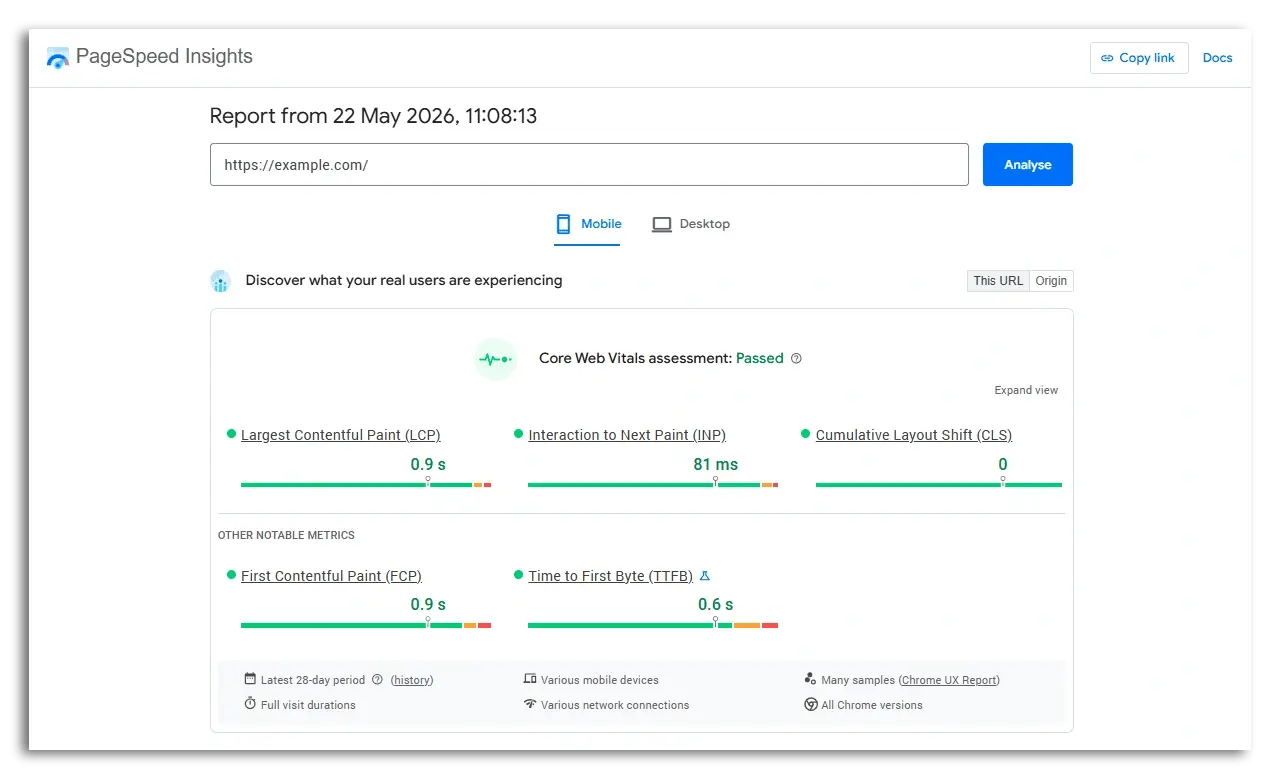Click the Core Web Vitals pulse icon
1280x780 pixels.
[x=495, y=359]
